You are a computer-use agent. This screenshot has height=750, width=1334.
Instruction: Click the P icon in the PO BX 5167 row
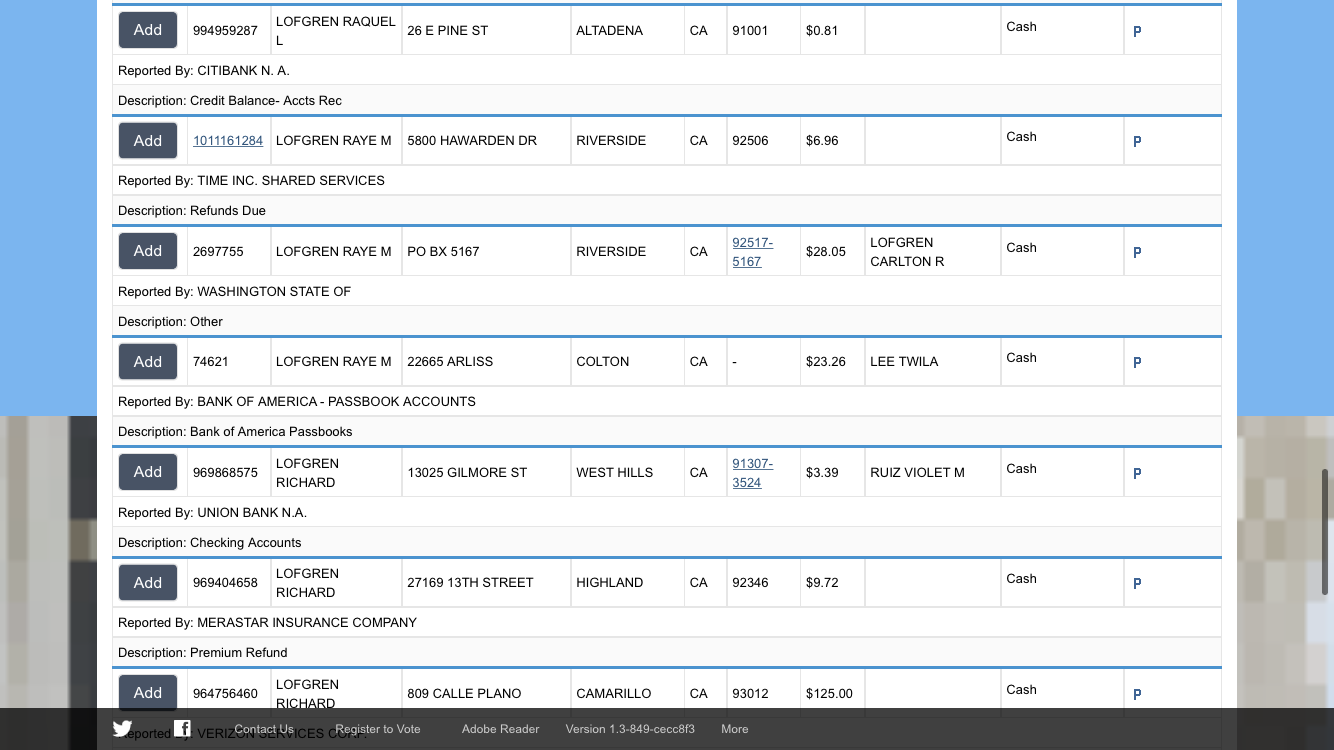point(1137,253)
